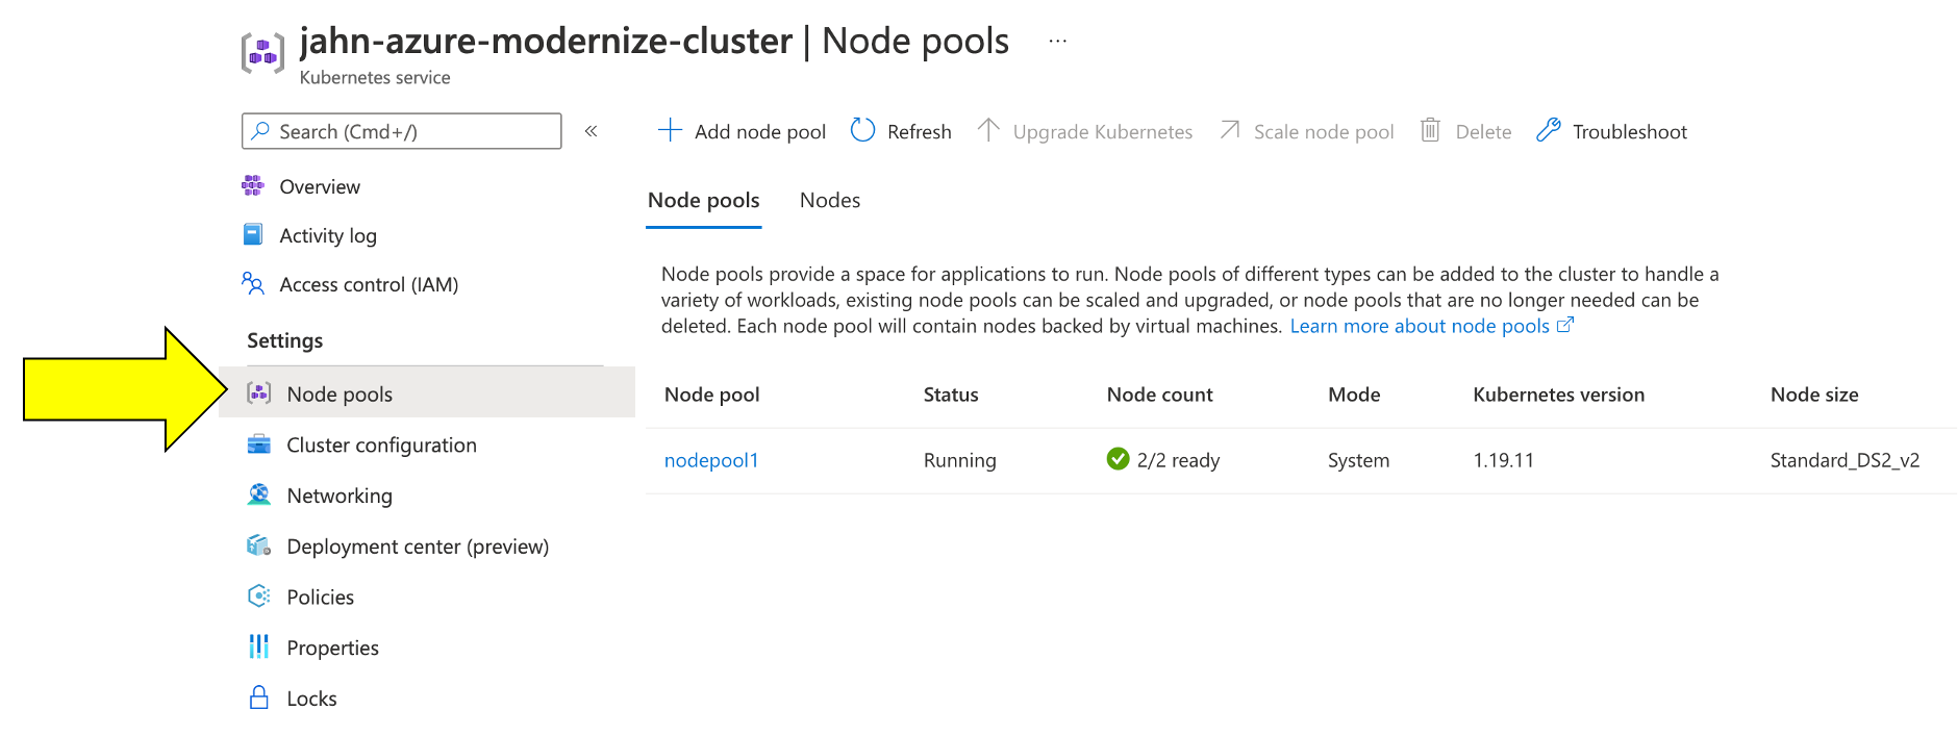Viewport: 1958px width, 737px height.
Task: Click the Overview sidebar icon
Action: [253, 186]
